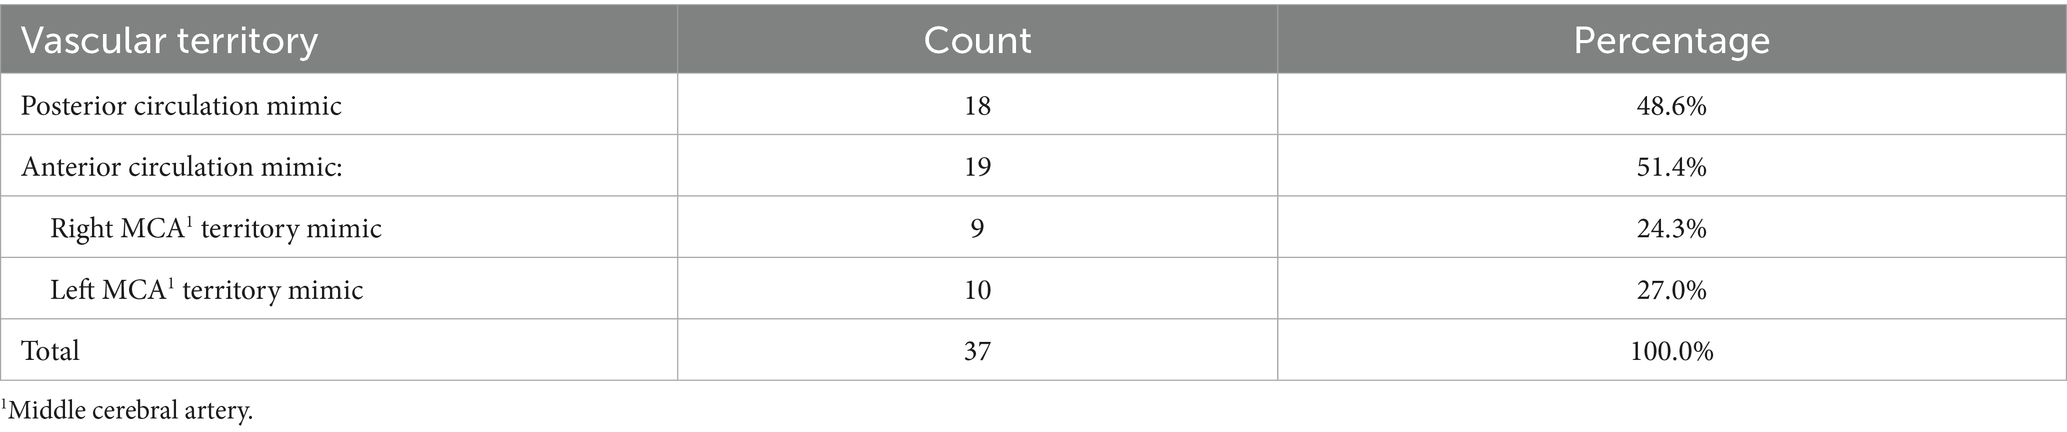Select the Left MCA territory mimic label
2067x432 pixels.
click(x=207, y=290)
